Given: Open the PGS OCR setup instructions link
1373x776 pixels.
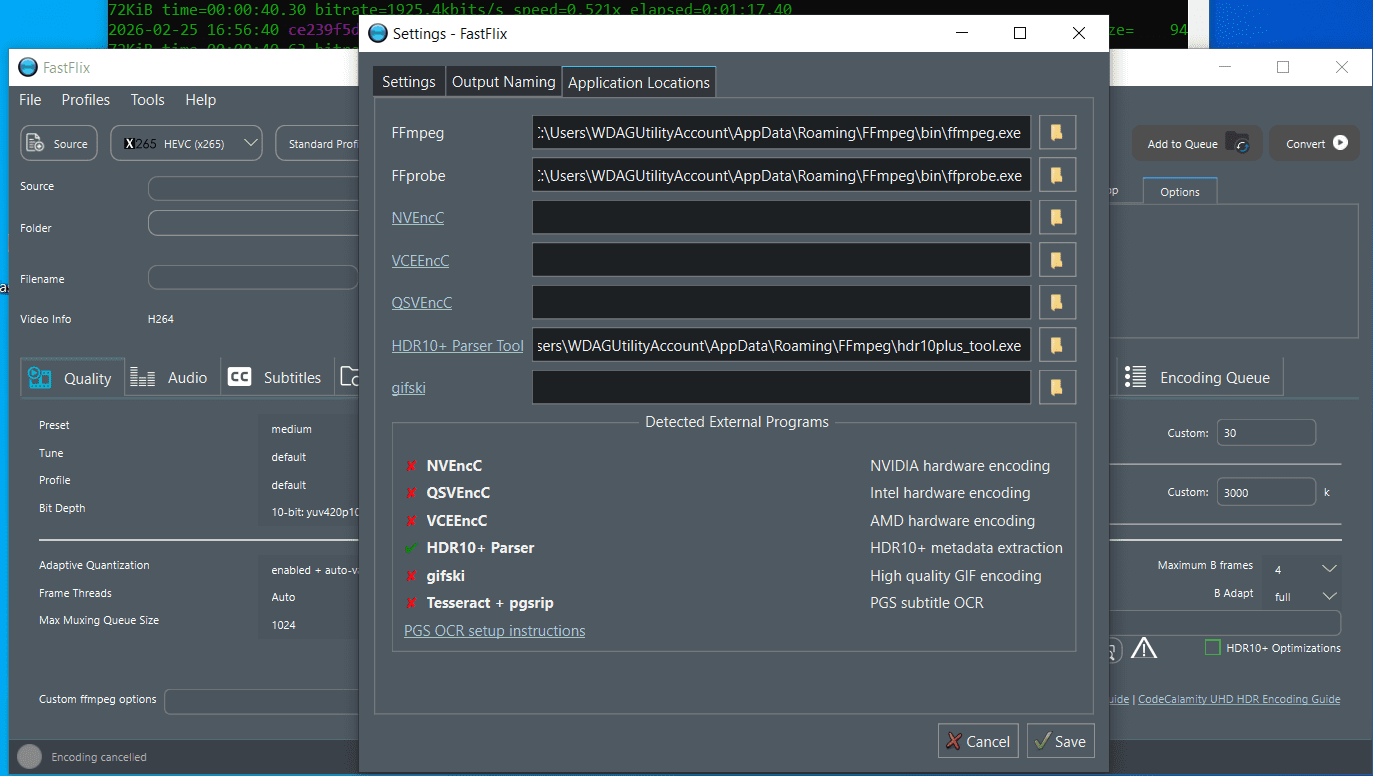Looking at the screenshot, I should 495,631.
